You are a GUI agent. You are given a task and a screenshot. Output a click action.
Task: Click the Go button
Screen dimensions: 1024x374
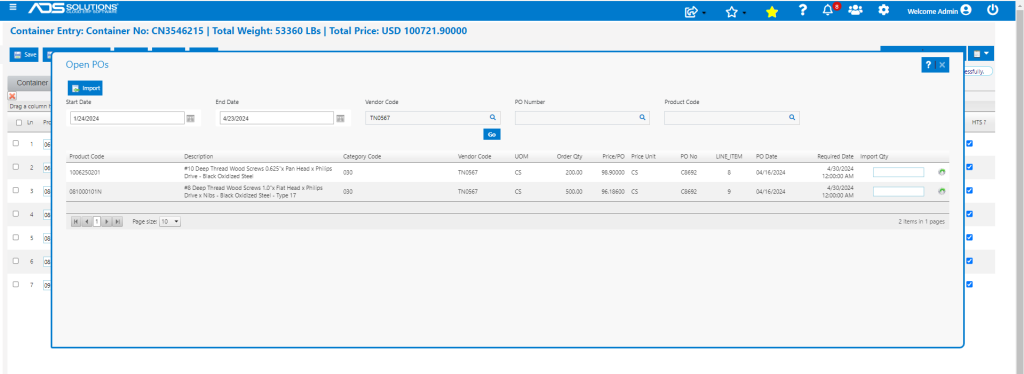point(492,134)
